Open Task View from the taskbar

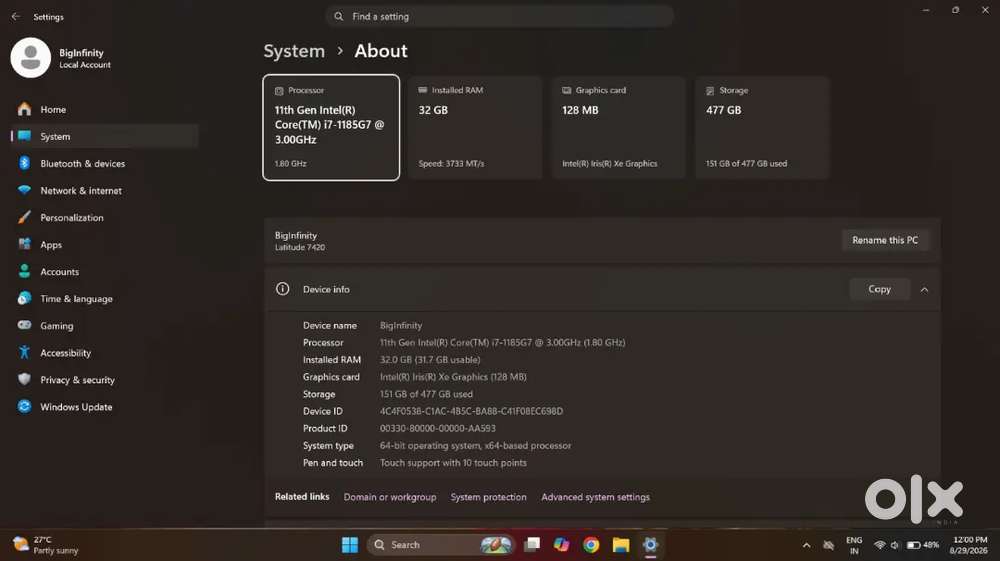532,544
